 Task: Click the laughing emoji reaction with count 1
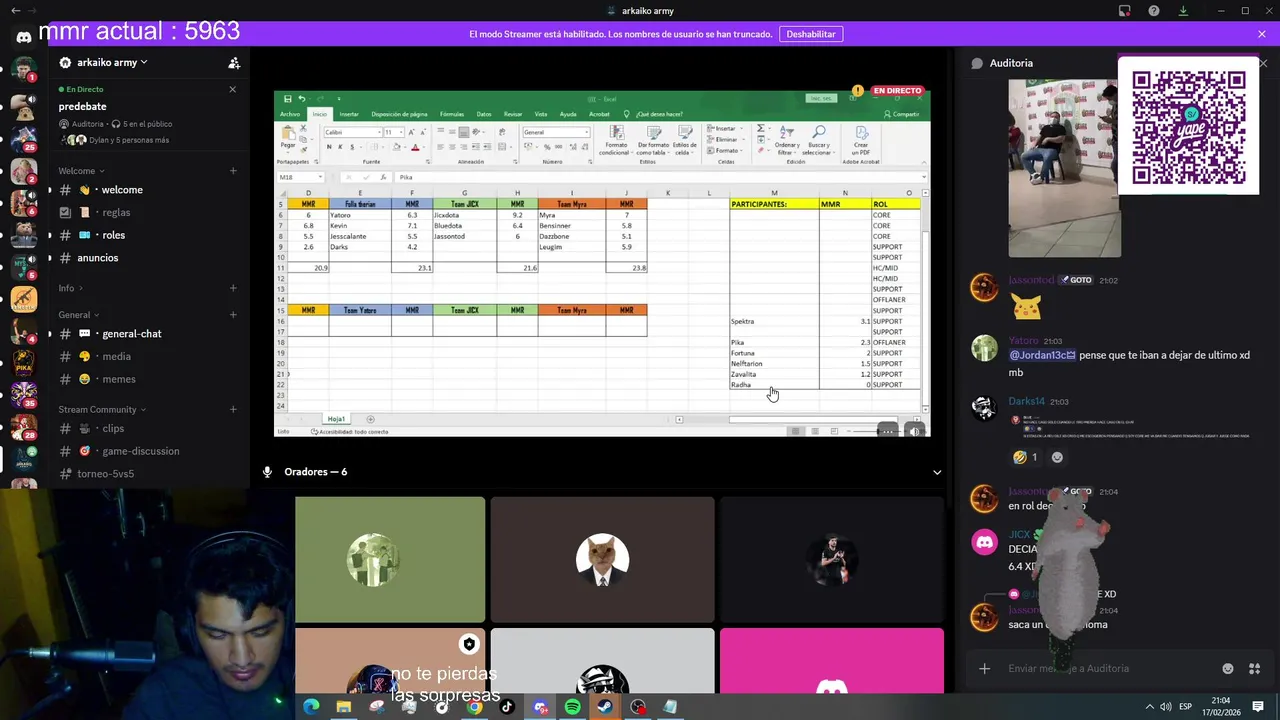(1025, 457)
